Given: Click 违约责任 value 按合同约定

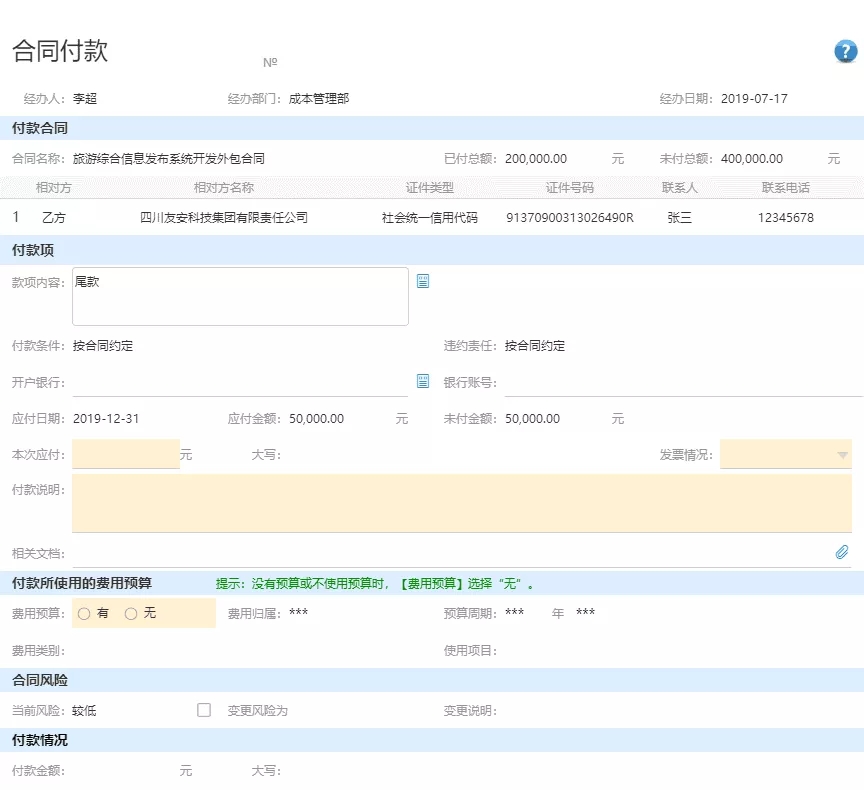Looking at the screenshot, I should pos(535,346).
